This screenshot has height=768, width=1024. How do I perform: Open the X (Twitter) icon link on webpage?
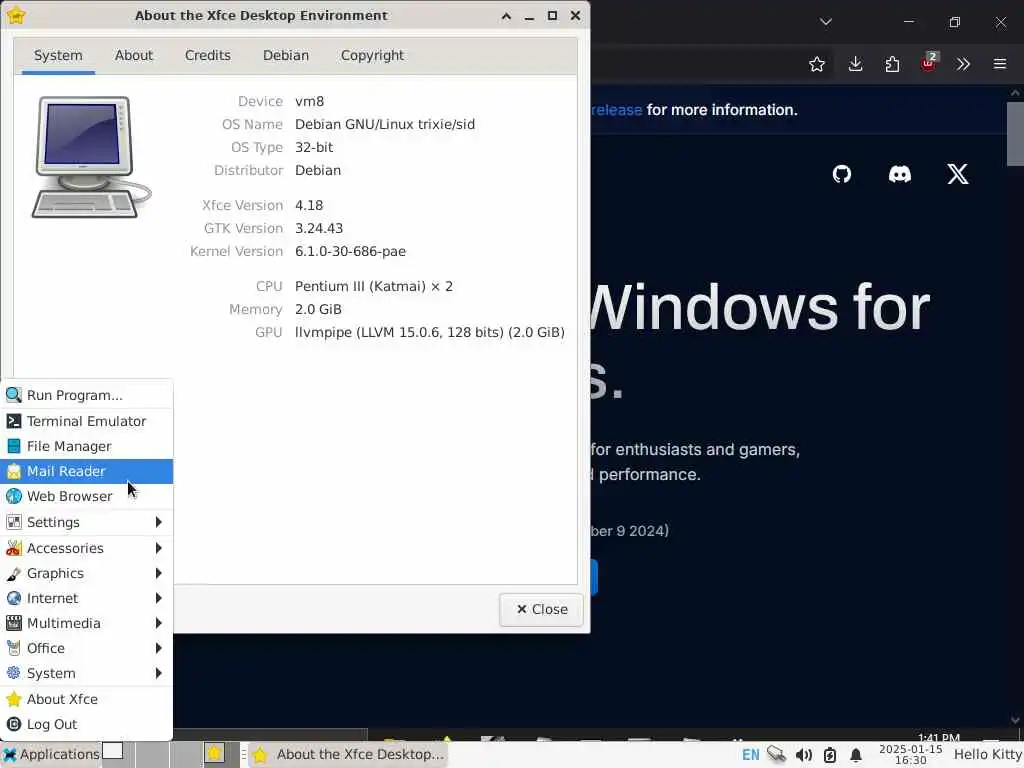click(957, 174)
